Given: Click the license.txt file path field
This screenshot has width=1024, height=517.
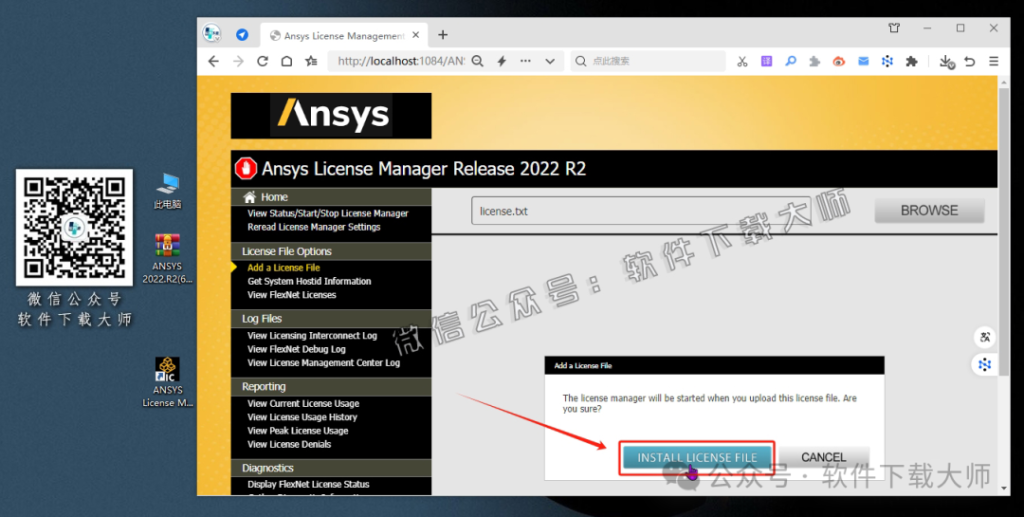Looking at the screenshot, I should pos(641,211).
